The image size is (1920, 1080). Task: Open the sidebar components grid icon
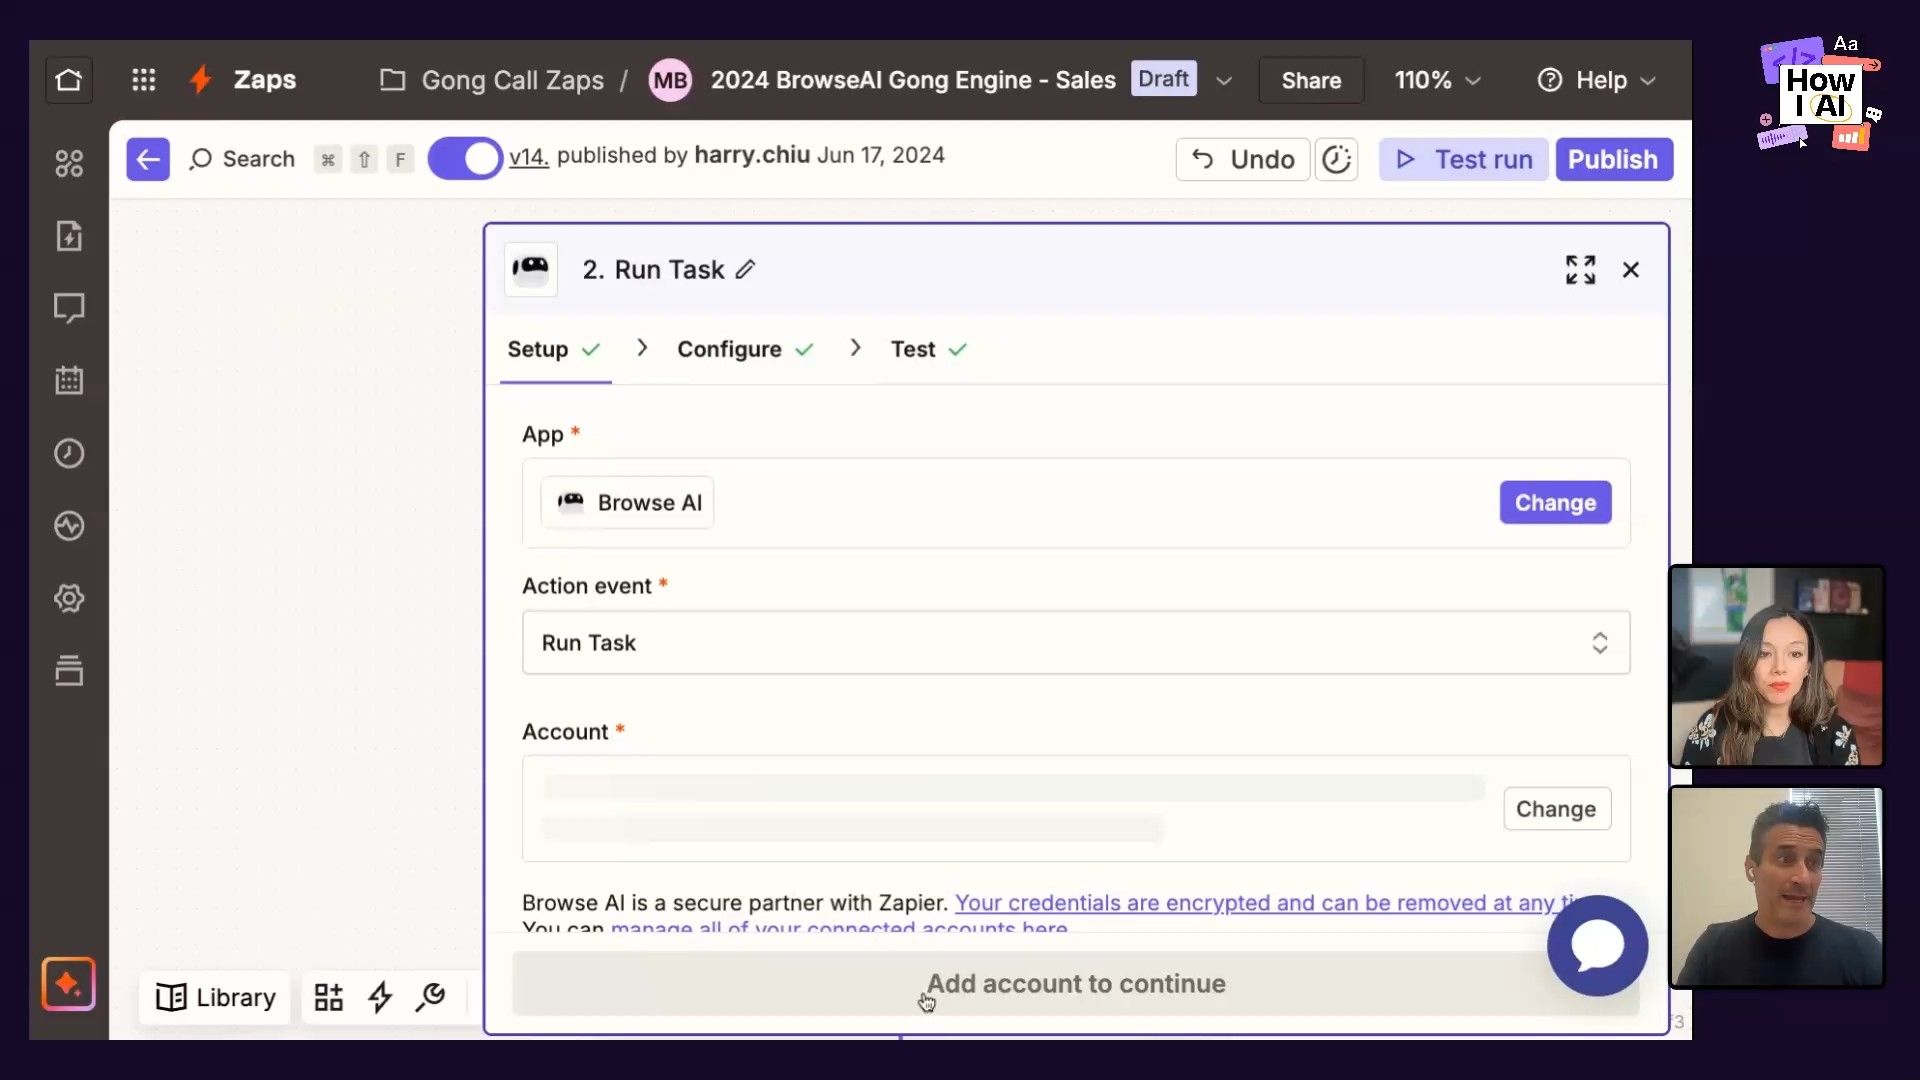click(69, 163)
